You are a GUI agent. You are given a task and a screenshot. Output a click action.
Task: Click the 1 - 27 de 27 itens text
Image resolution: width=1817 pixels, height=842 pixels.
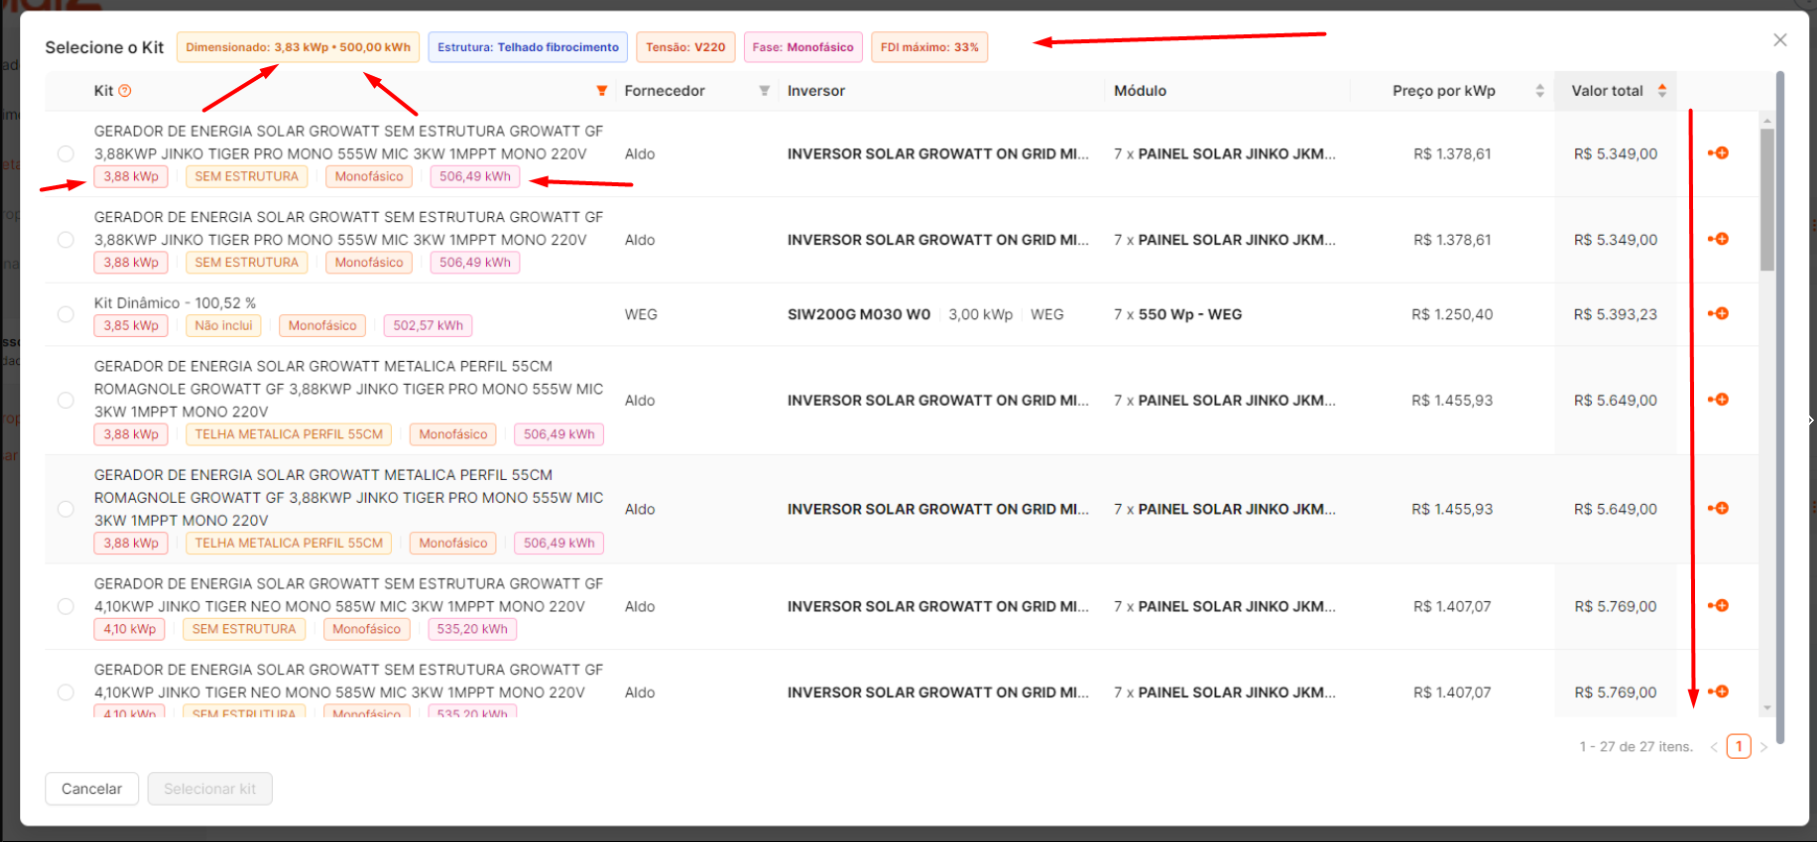pyautogui.click(x=1636, y=747)
